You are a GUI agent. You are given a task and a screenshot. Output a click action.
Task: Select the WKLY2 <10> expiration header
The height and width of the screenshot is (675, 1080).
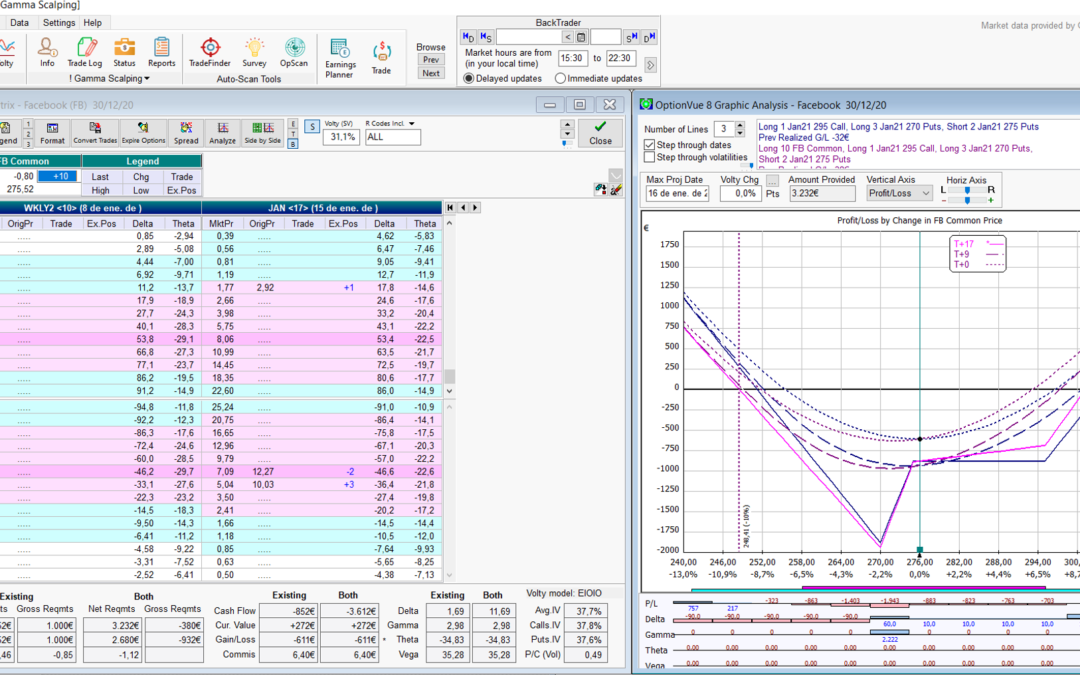click(101, 207)
